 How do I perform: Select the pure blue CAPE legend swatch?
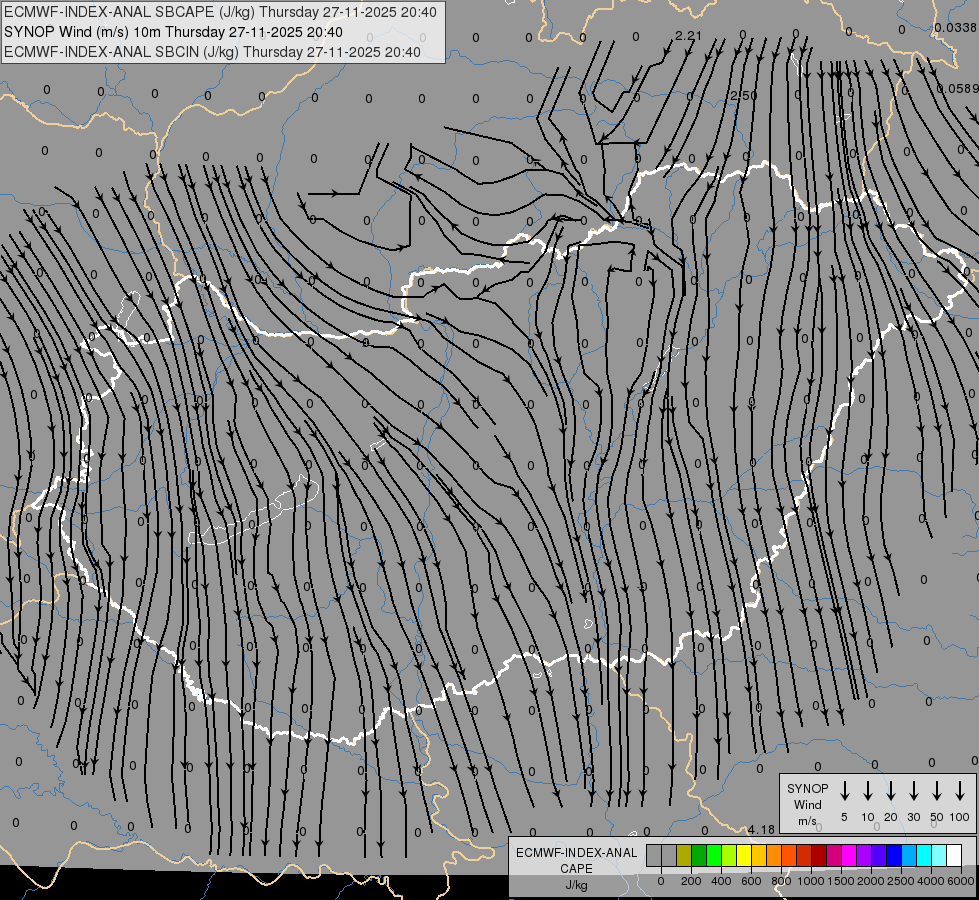coord(894,855)
